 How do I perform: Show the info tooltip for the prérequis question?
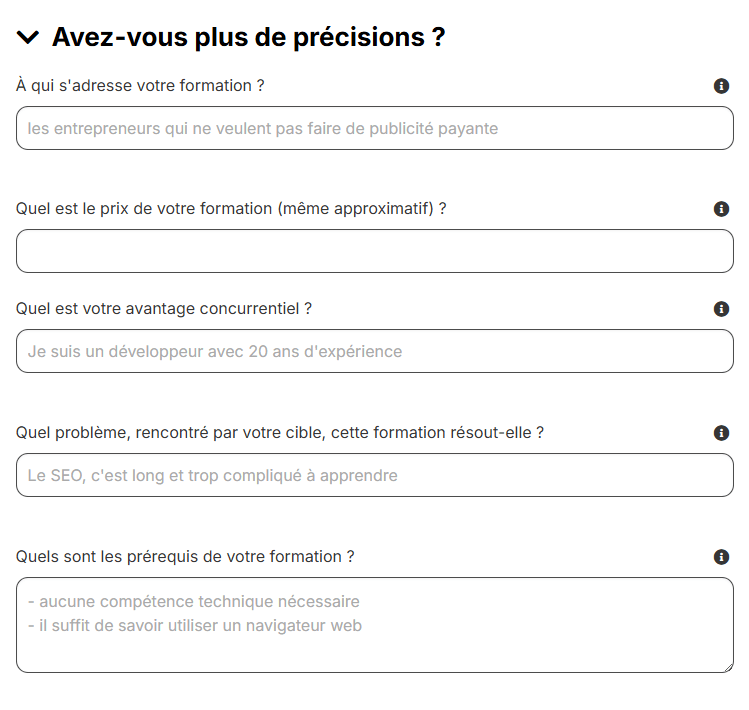pyautogui.click(x=721, y=557)
